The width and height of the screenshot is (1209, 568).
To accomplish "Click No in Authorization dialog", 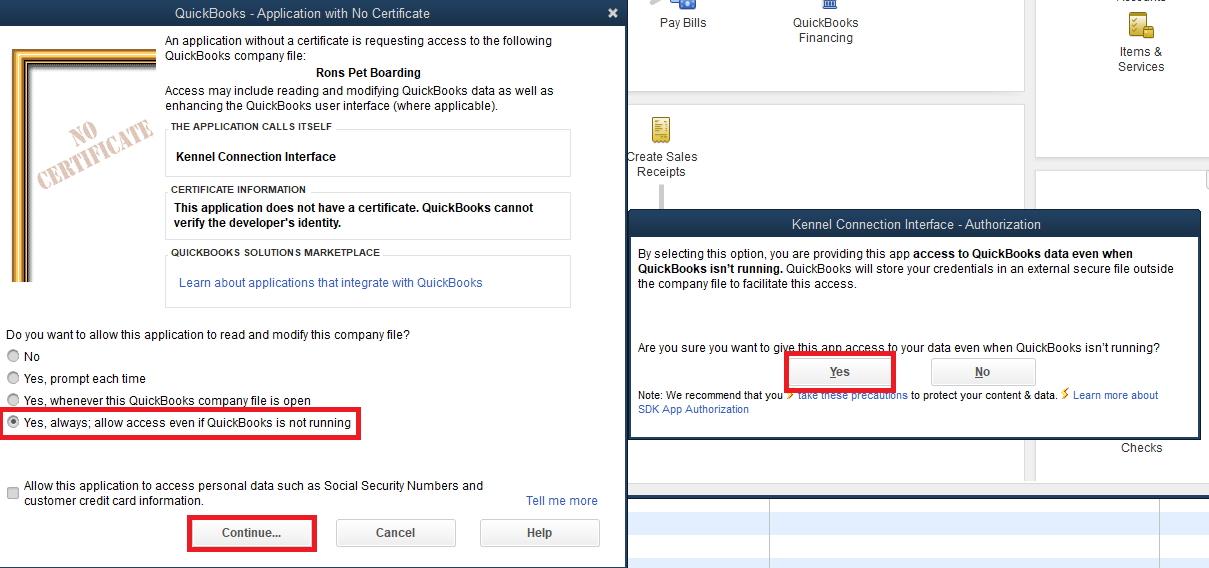I will (983, 372).
